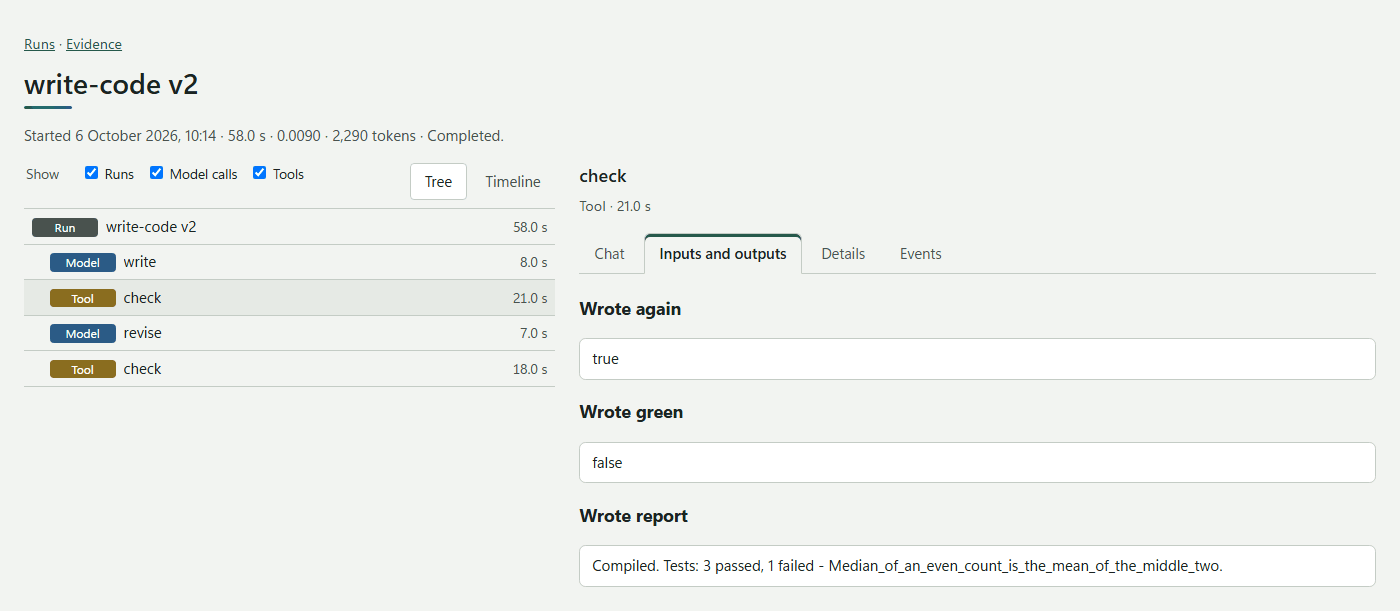Viewport: 1400px width, 611px height.
Task: Click the Wrote green heading
Action: (631, 412)
